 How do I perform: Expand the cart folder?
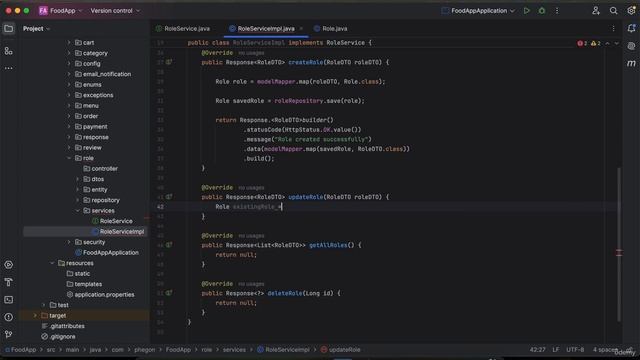point(69,42)
